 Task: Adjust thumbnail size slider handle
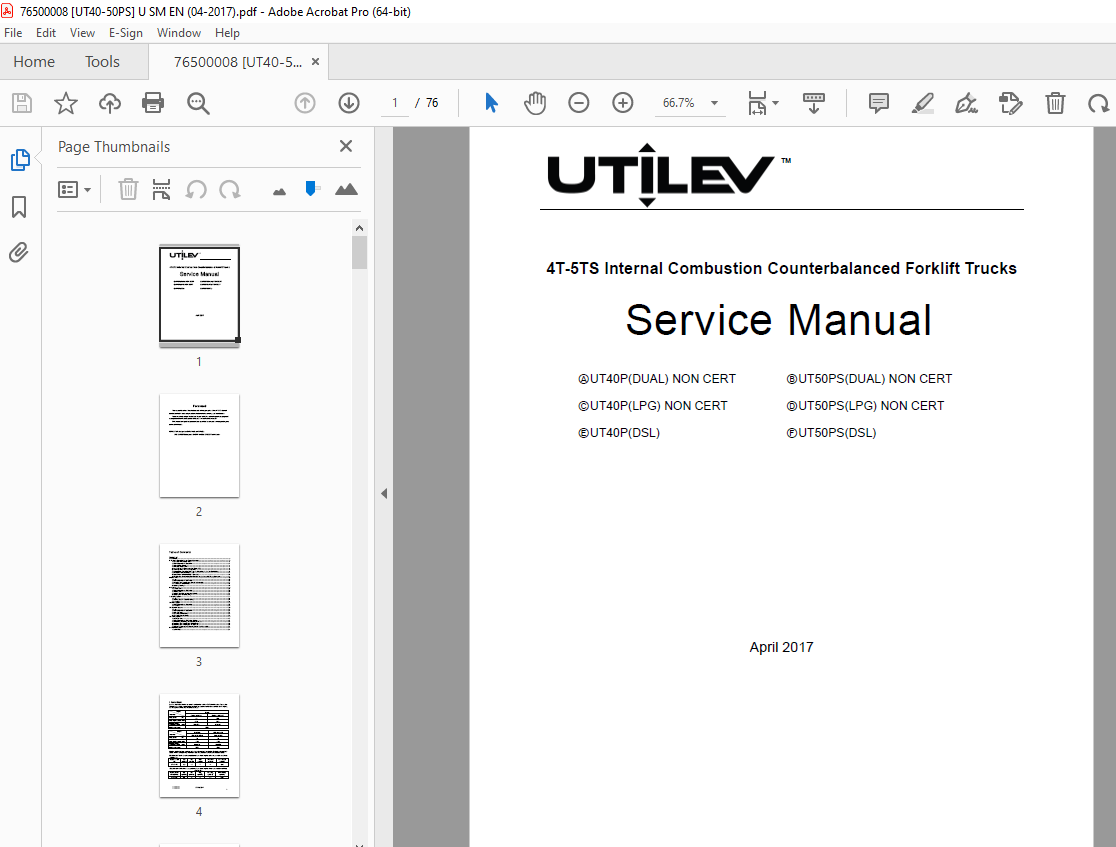[310, 189]
